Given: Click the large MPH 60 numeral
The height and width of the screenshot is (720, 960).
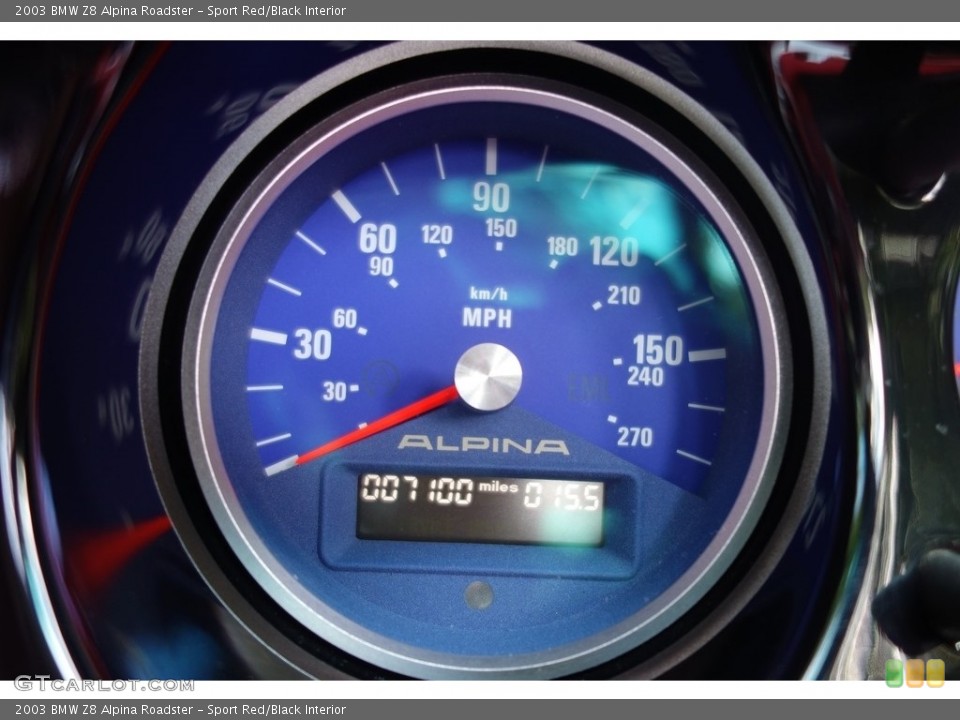Looking at the screenshot, I should pyautogui.click(x=377, y=238).
